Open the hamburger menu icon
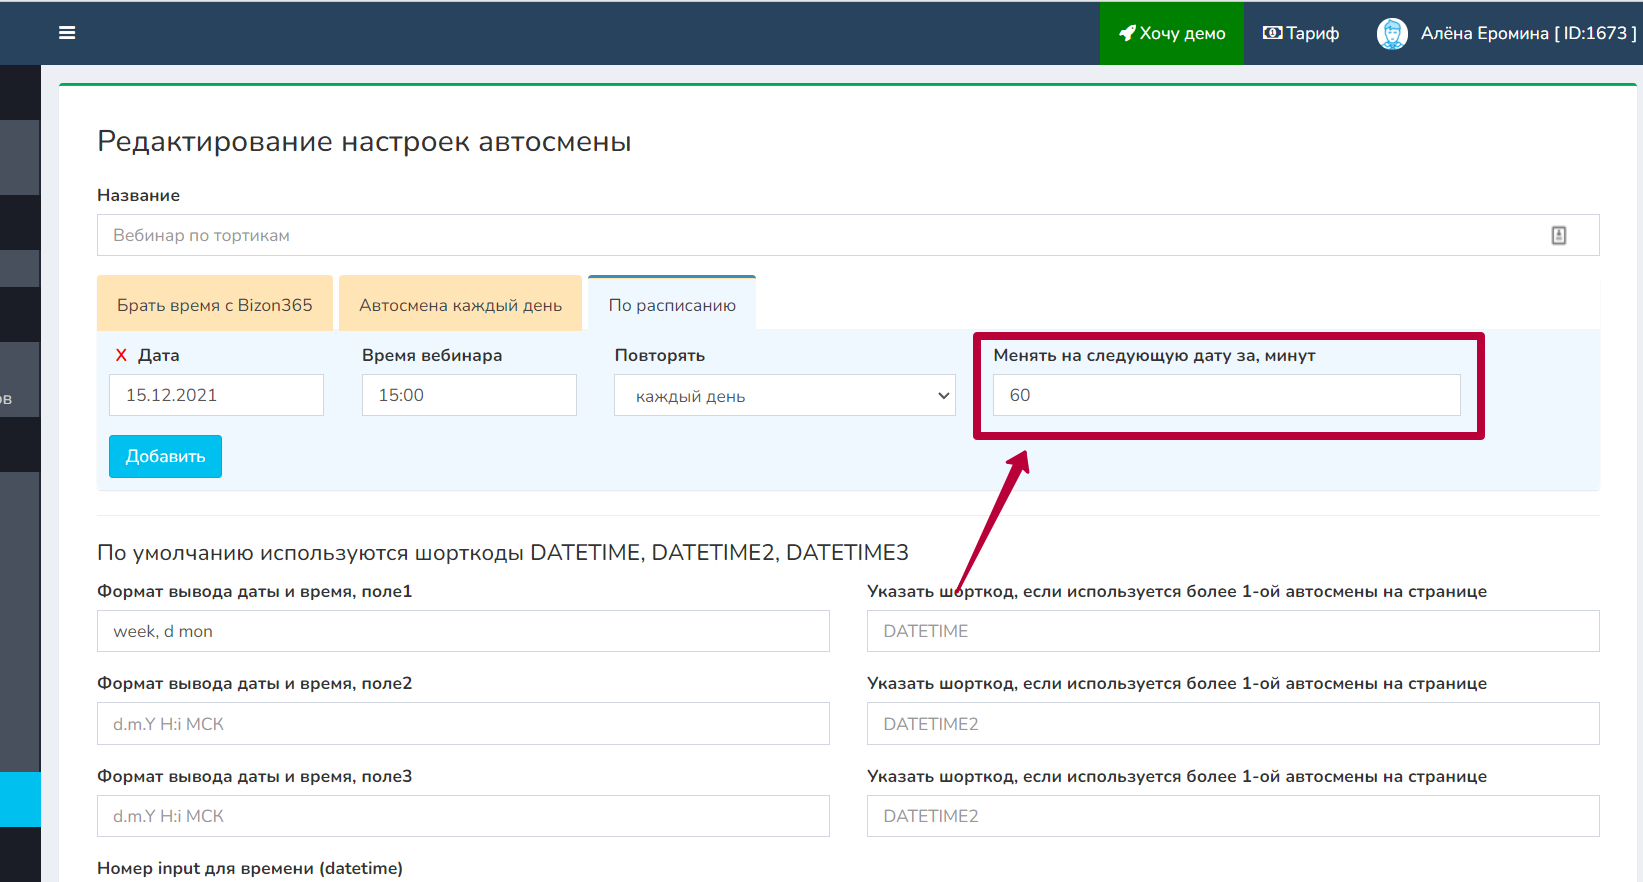The width and height of the screenshot is (1643, 882). [x=67, y=33]
